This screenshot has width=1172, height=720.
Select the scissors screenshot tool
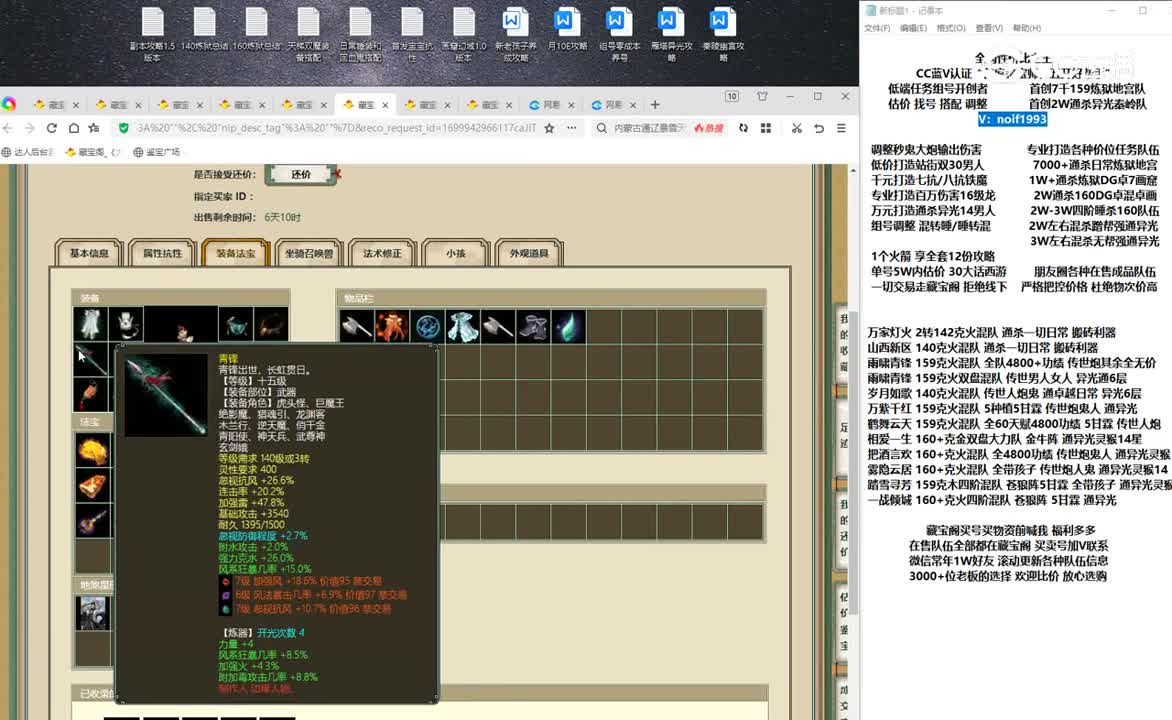coord(797,128)
